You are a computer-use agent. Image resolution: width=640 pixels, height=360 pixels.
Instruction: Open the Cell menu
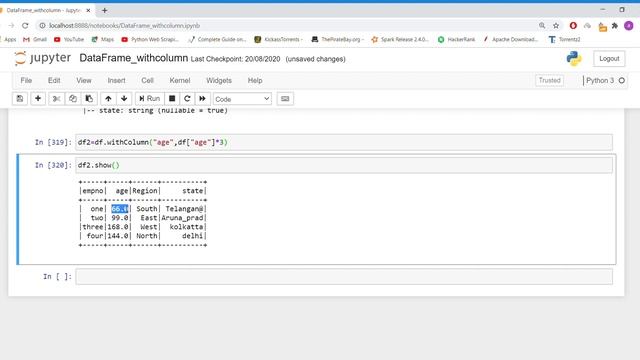point(147,80)
